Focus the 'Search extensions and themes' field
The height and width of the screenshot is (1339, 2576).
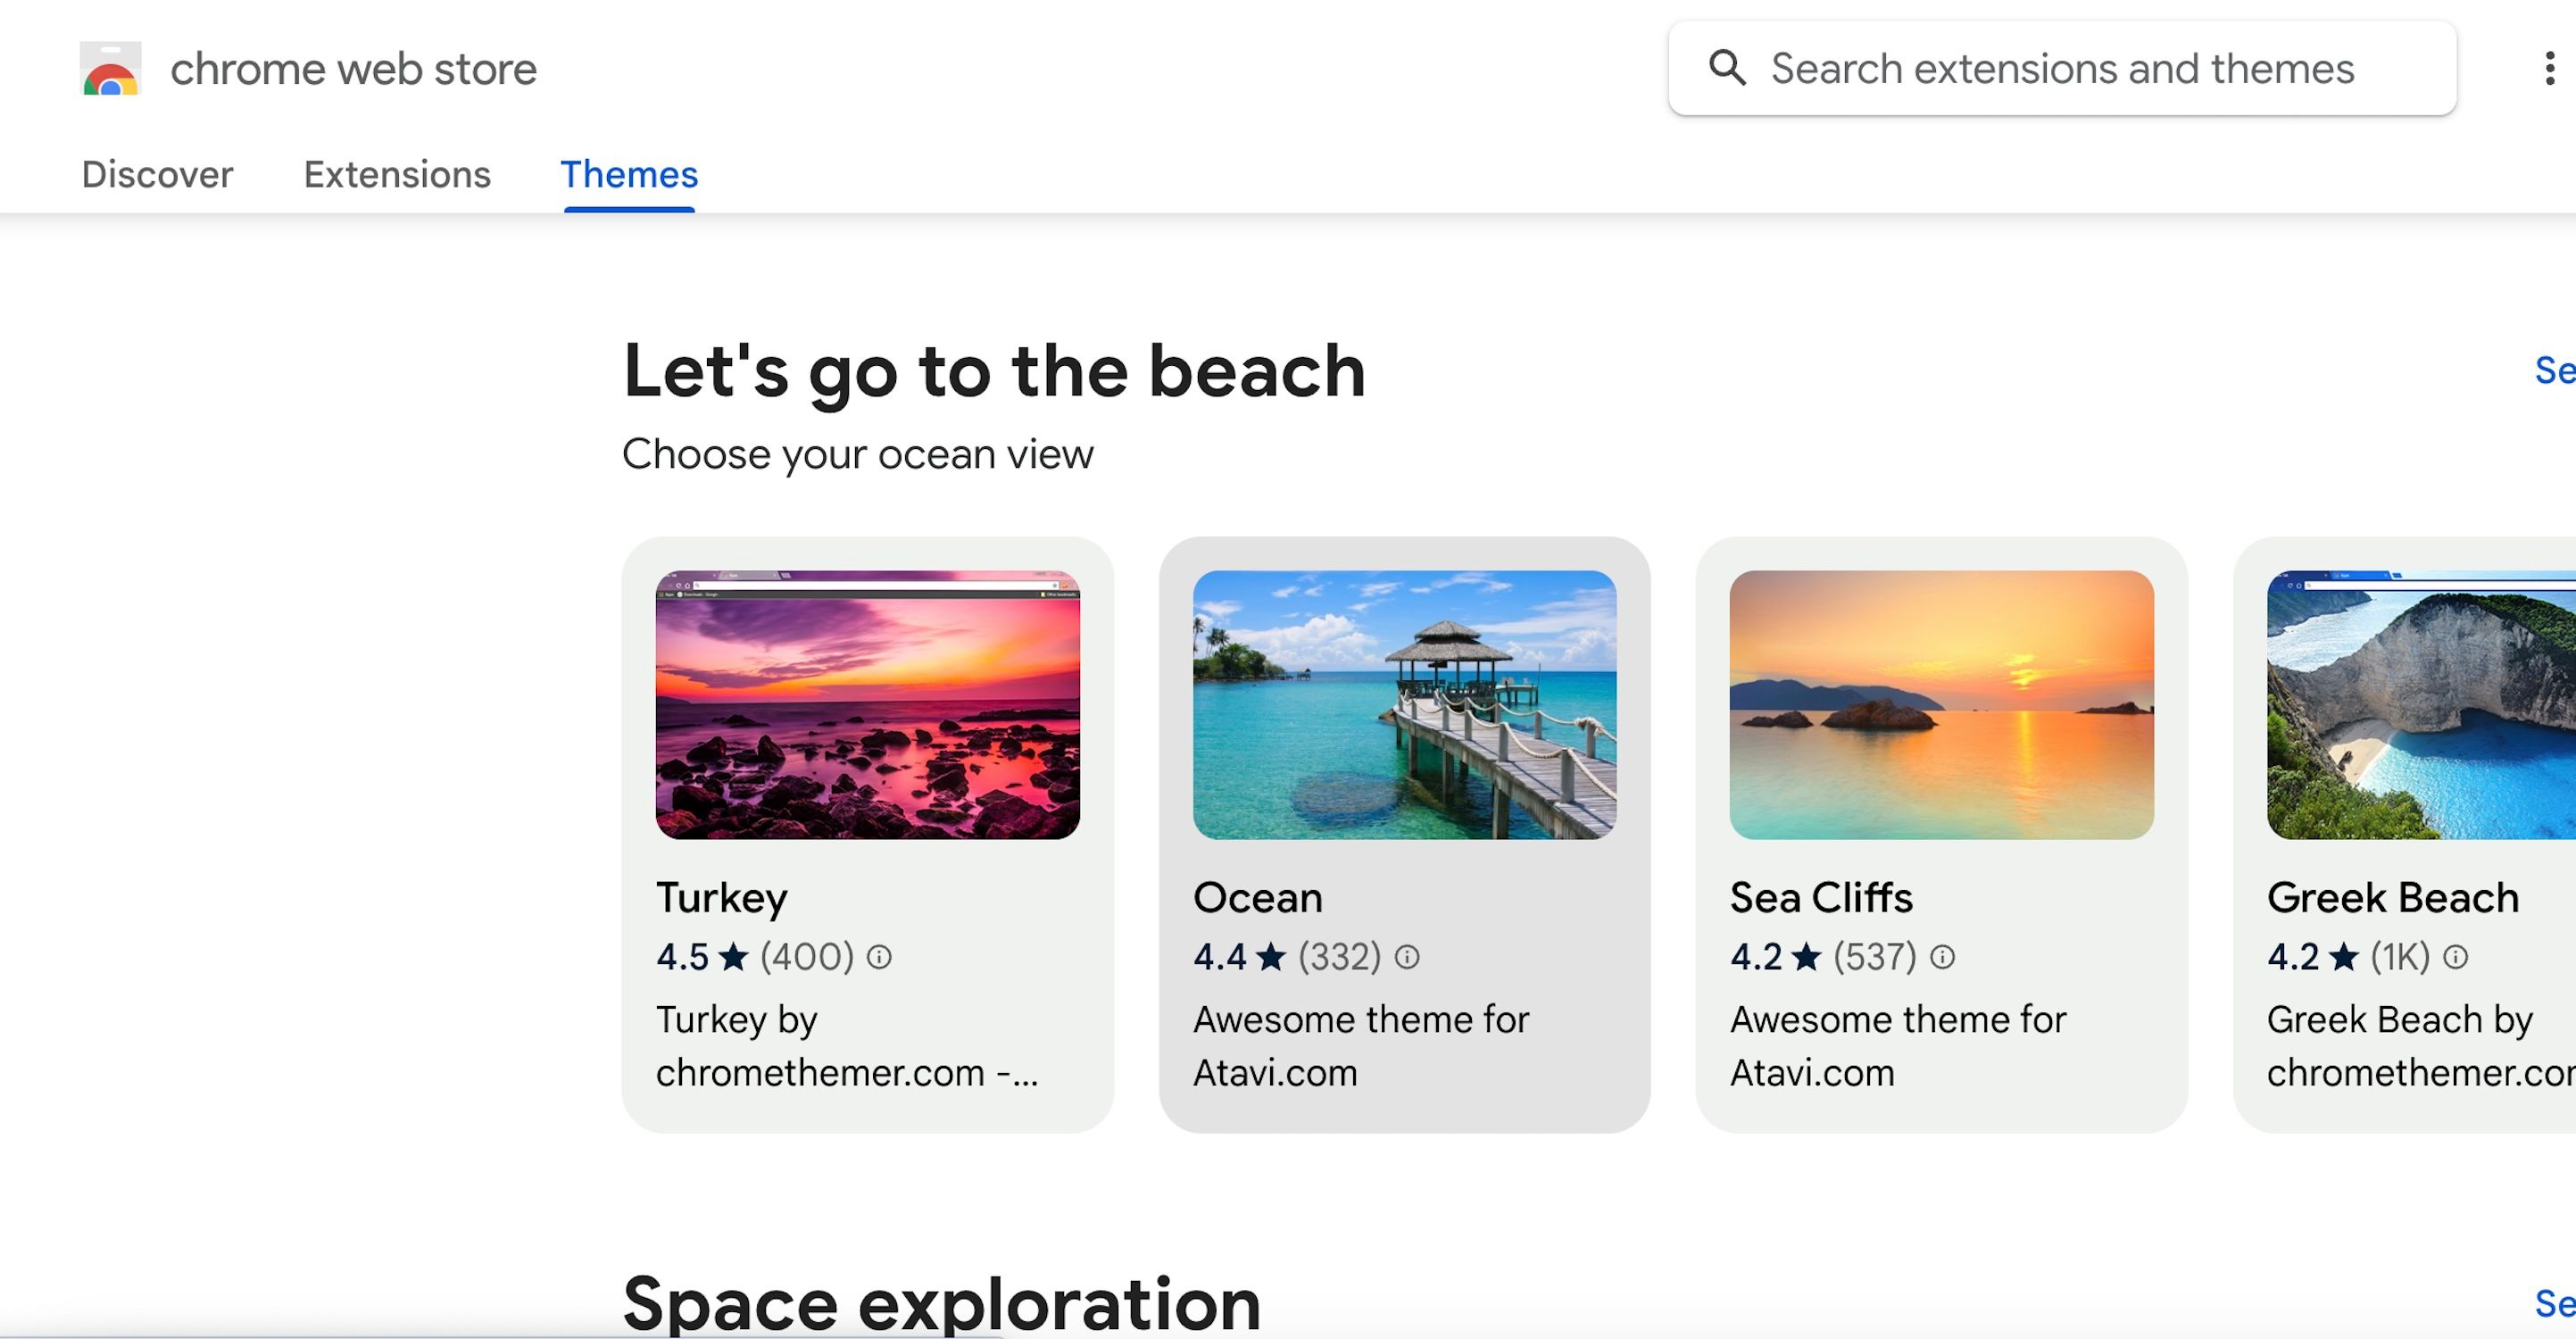[x=2062, y=68]
